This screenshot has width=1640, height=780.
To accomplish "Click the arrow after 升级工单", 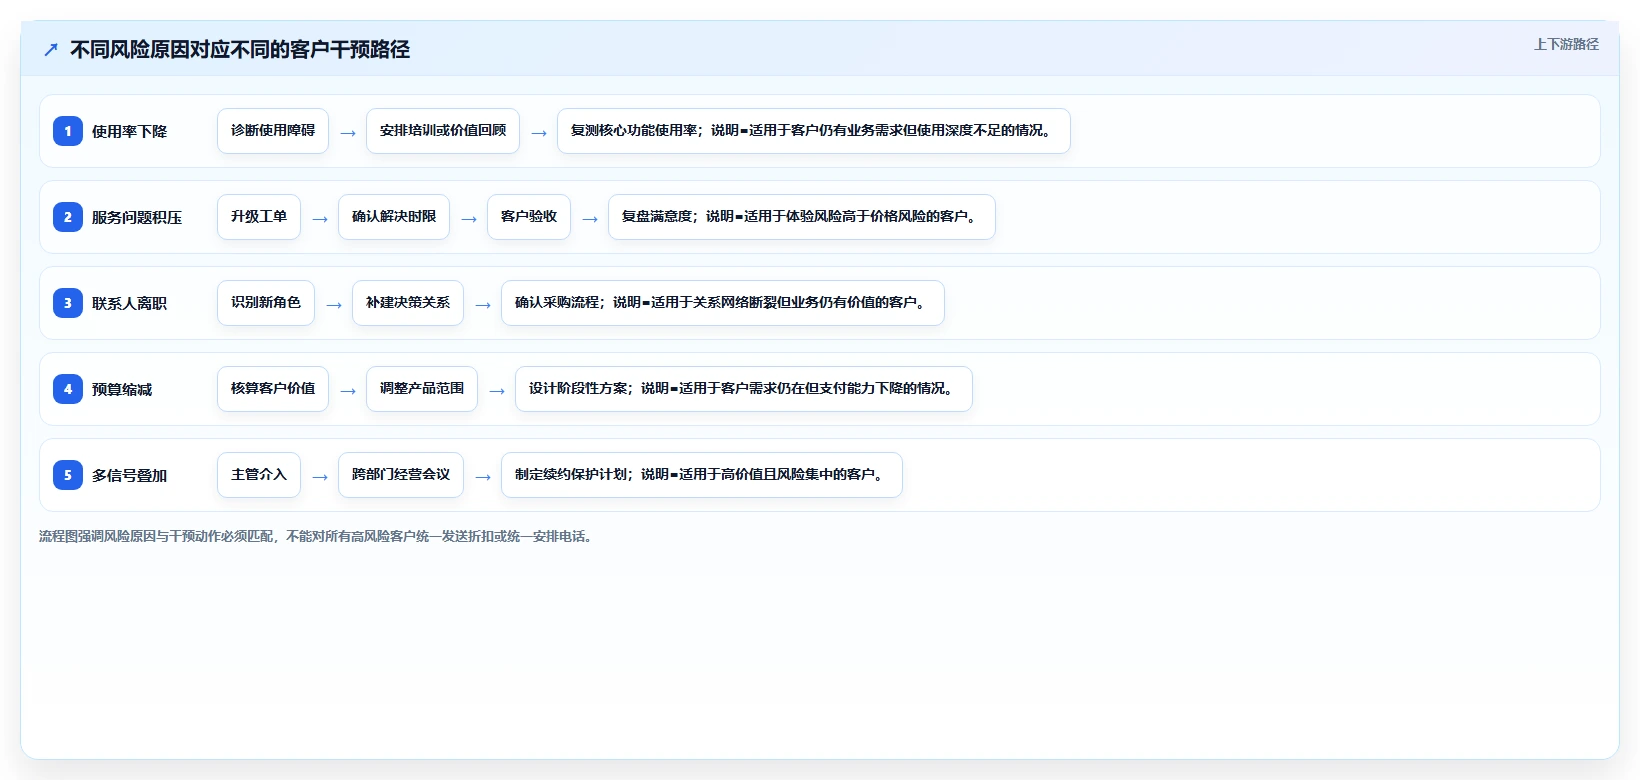I will [x=320, y=219].
